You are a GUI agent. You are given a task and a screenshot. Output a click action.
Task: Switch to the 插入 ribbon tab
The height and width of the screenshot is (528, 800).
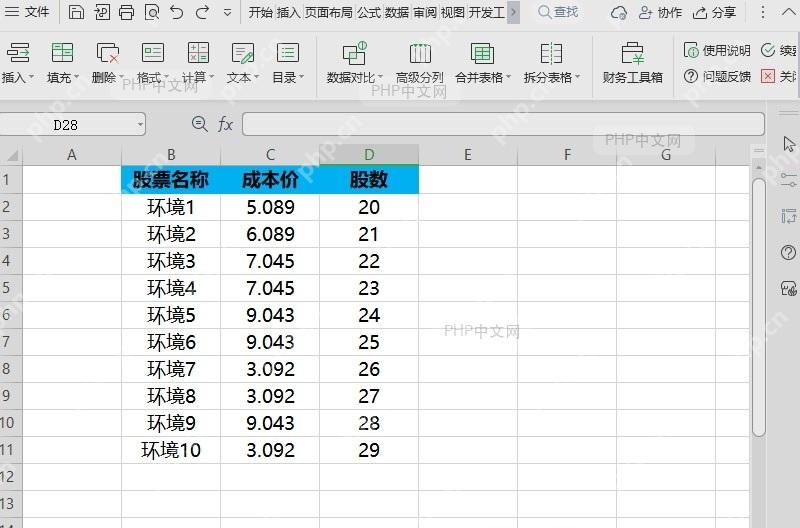pyautogui.click(x=288, y=12)
